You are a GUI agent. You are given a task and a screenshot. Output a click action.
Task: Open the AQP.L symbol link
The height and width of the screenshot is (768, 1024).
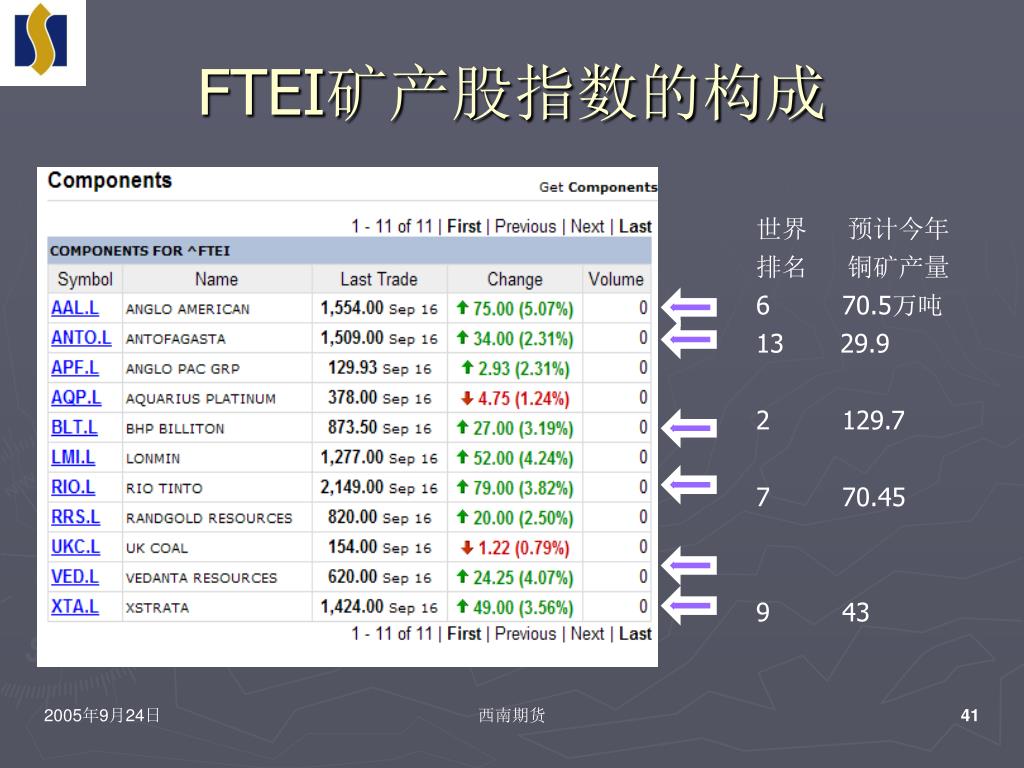(76, 398)
